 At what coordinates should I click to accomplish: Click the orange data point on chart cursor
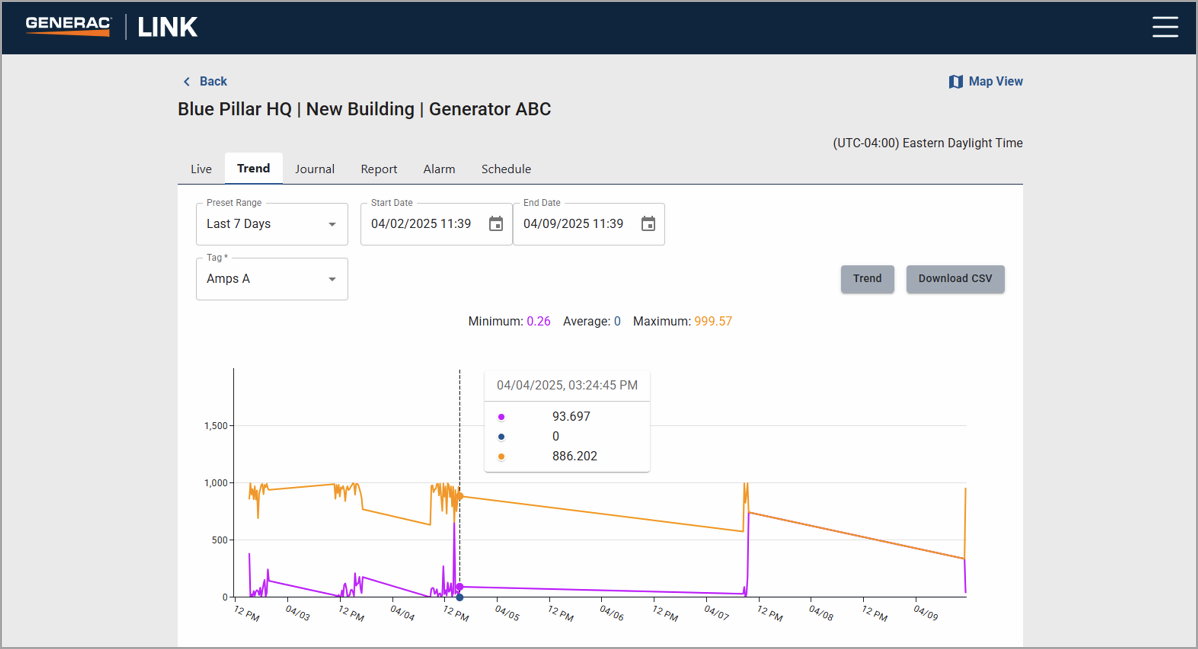pyautogui.click(x=460, y=496)
